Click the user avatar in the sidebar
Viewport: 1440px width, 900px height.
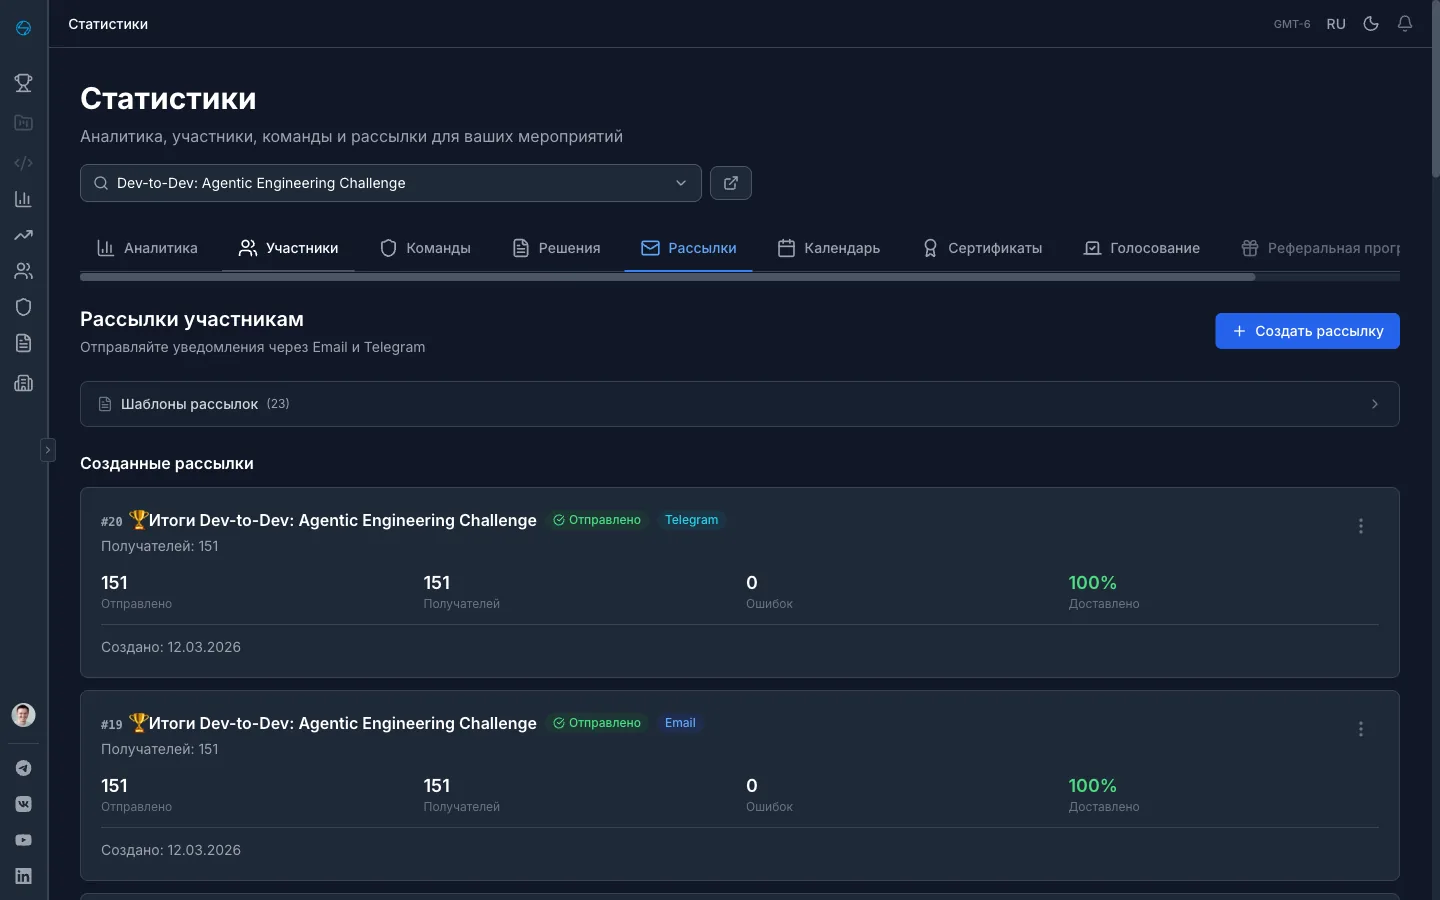point(23,715)
